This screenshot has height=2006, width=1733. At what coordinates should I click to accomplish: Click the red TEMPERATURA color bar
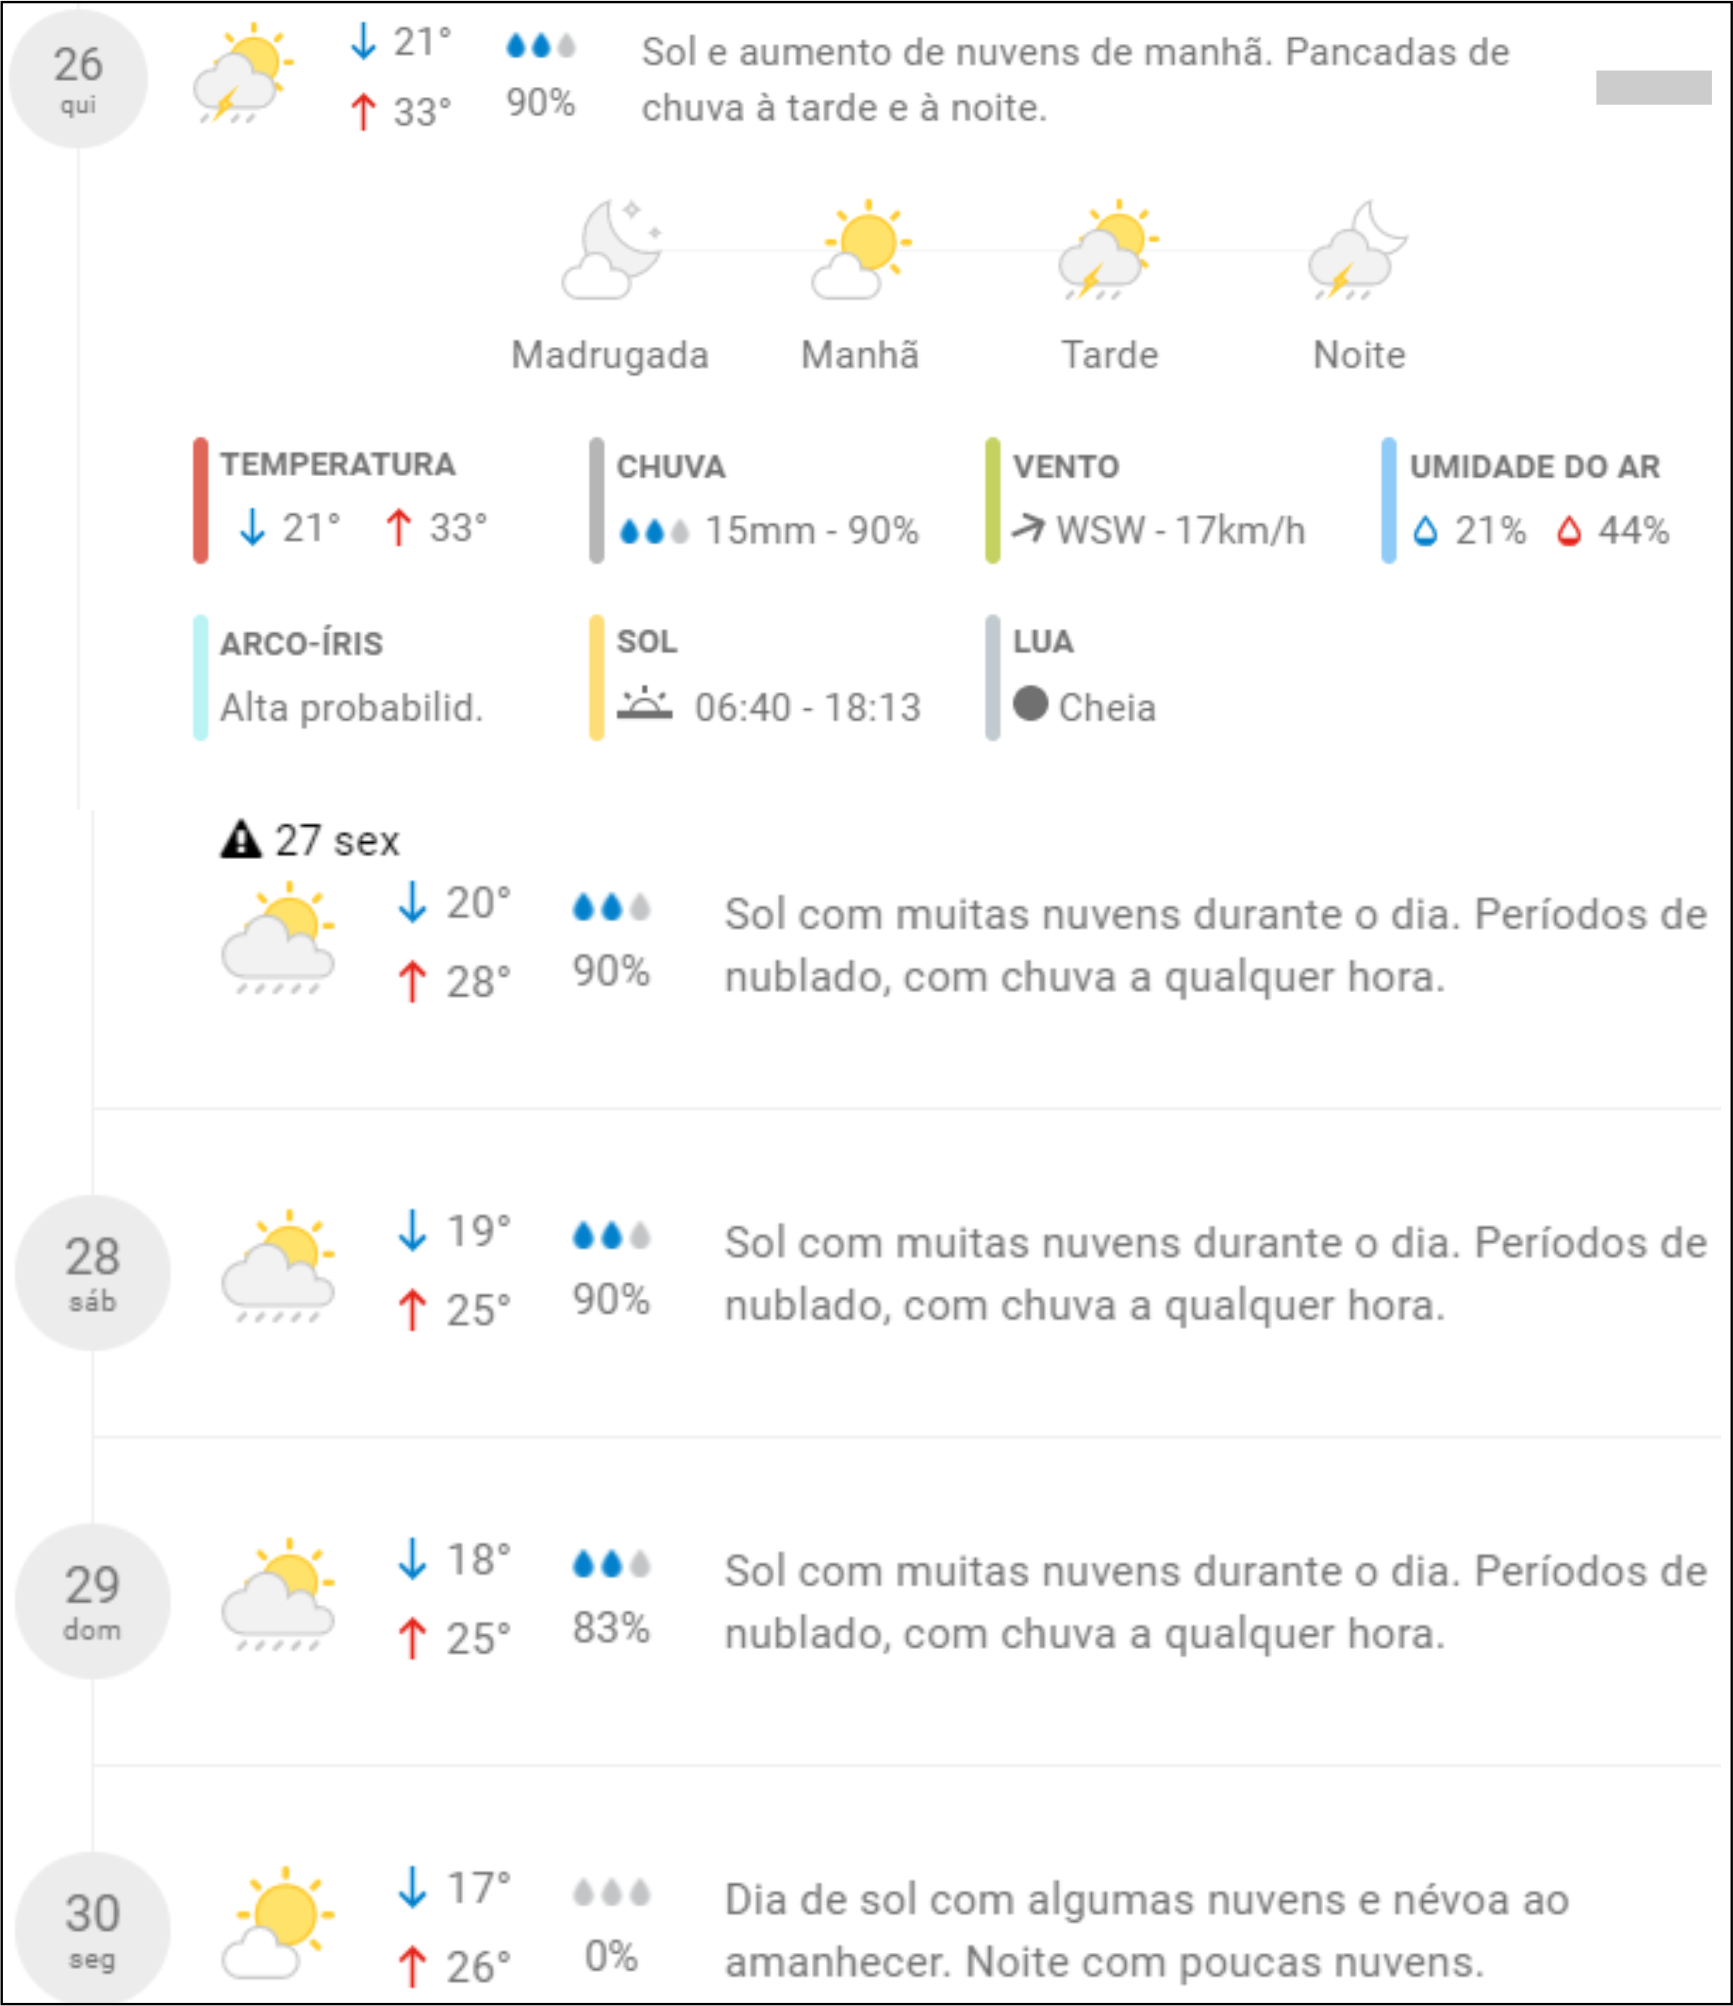[x=200, y=500]
